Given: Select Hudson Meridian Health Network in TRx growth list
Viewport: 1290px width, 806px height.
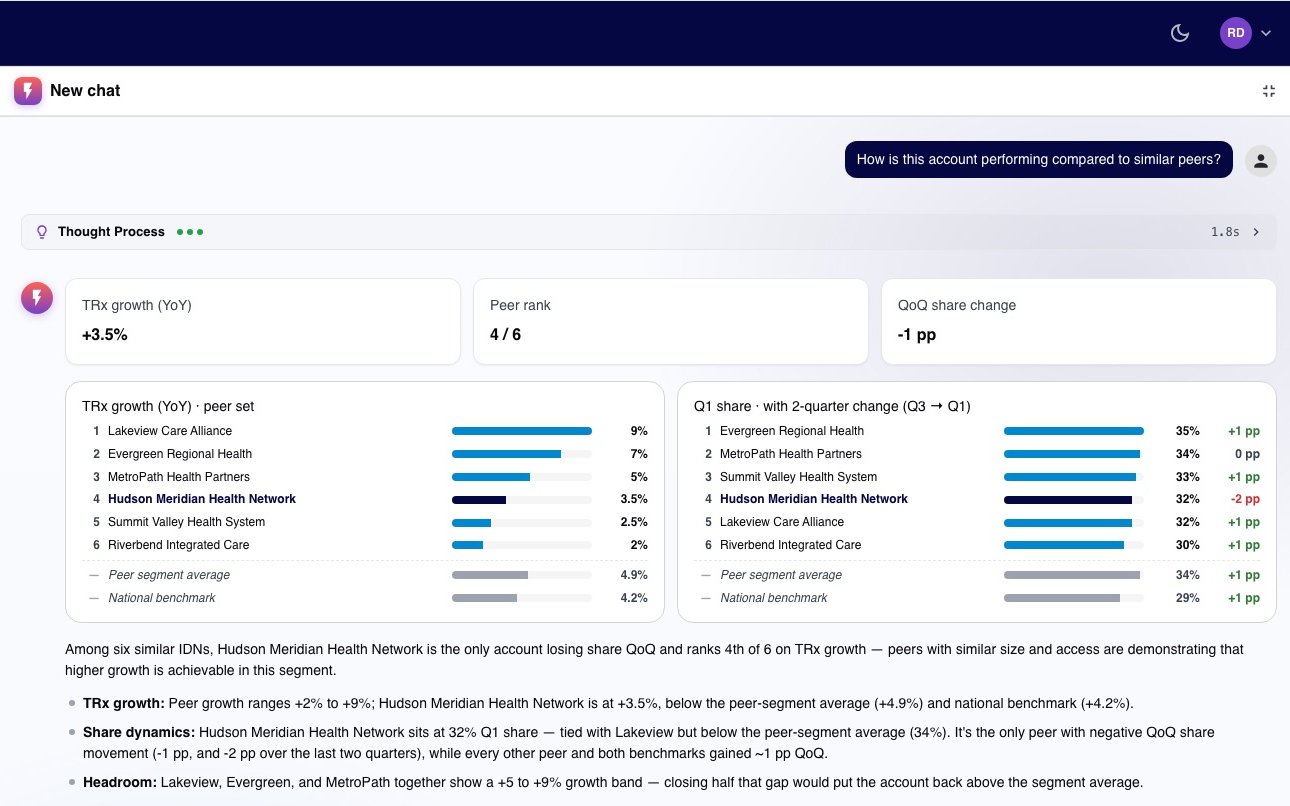Looking at the screenshot, I should (x=202, y=499).
